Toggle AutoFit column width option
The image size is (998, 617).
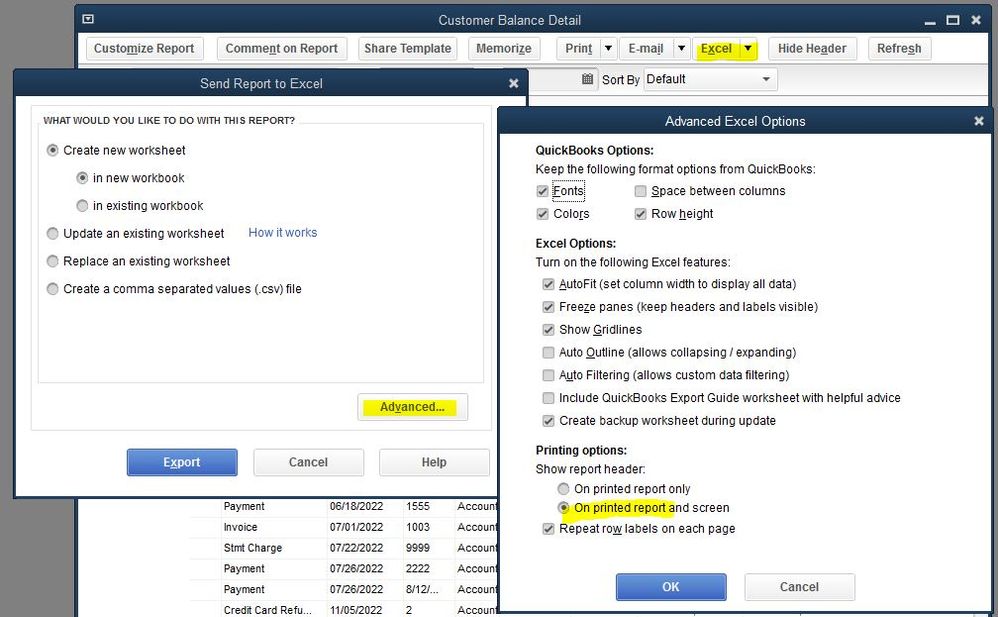tap(548, 284)
